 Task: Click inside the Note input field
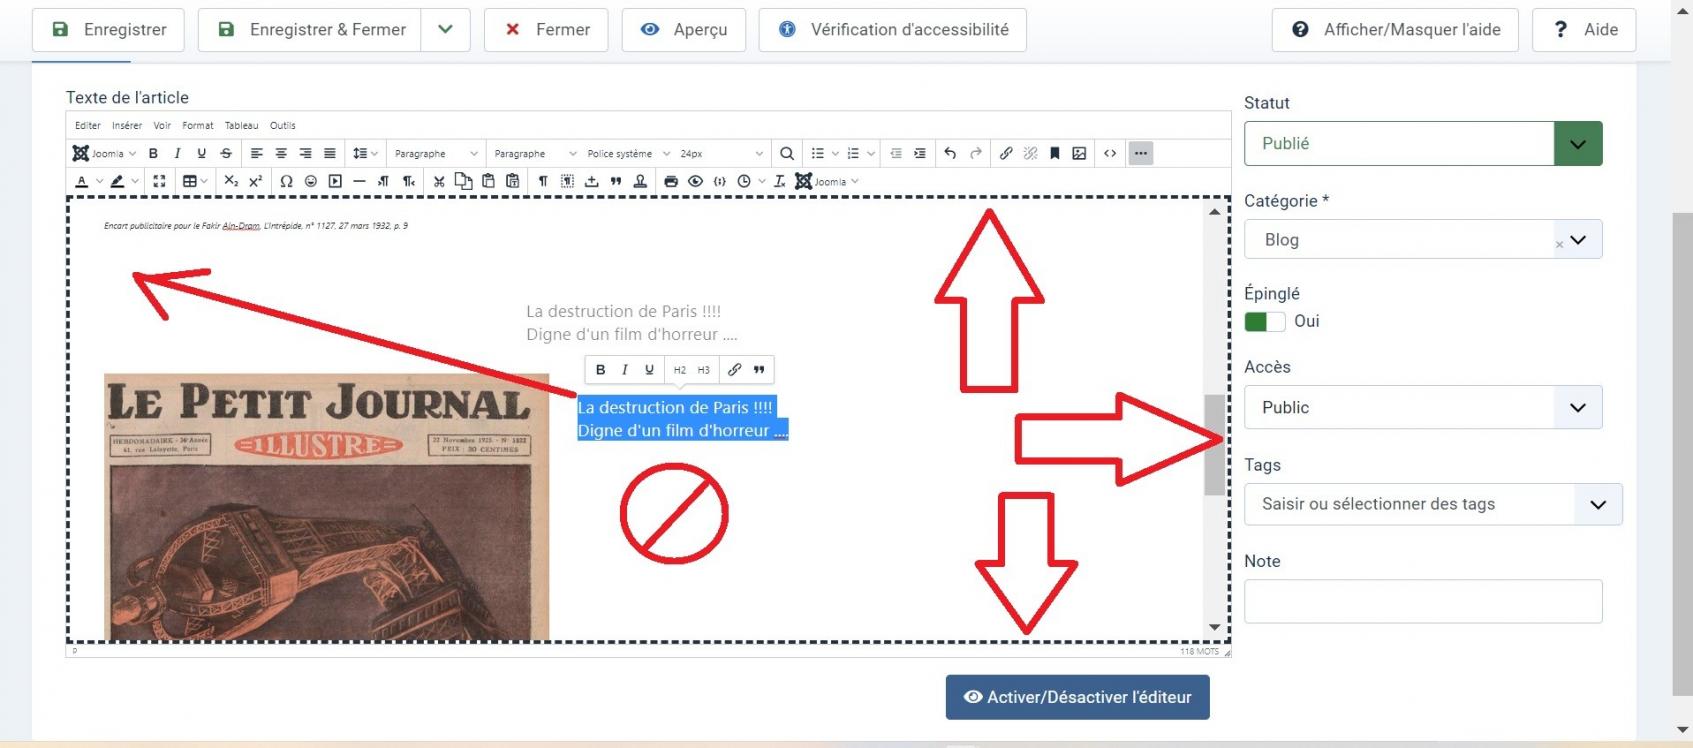click(x=1423, y=601)
